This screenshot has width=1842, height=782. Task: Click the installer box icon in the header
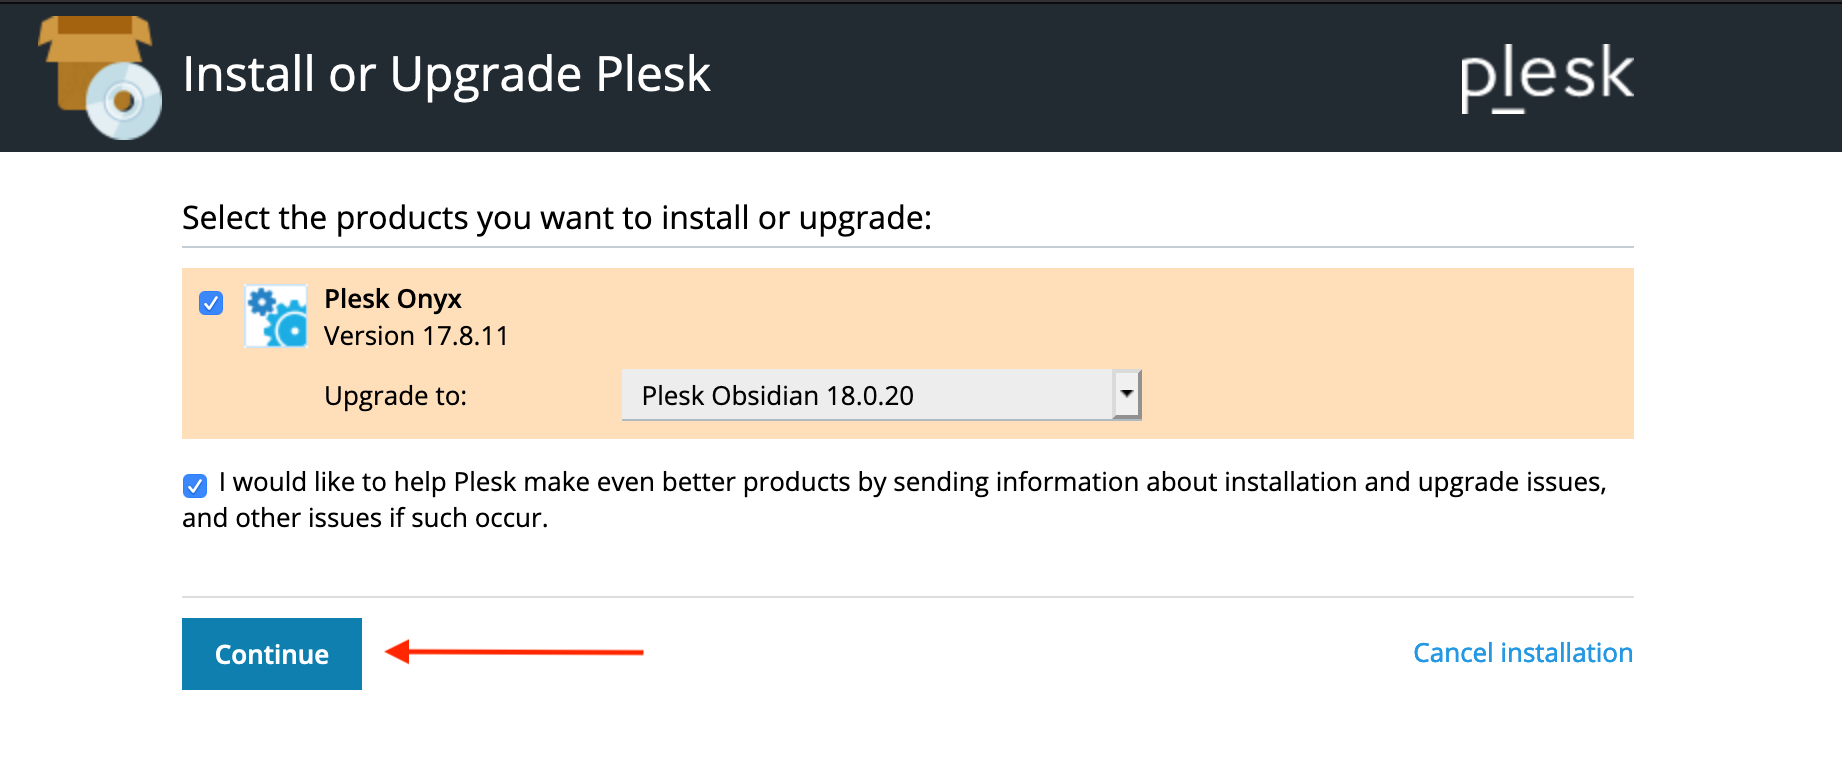click(x=100, y=77)
